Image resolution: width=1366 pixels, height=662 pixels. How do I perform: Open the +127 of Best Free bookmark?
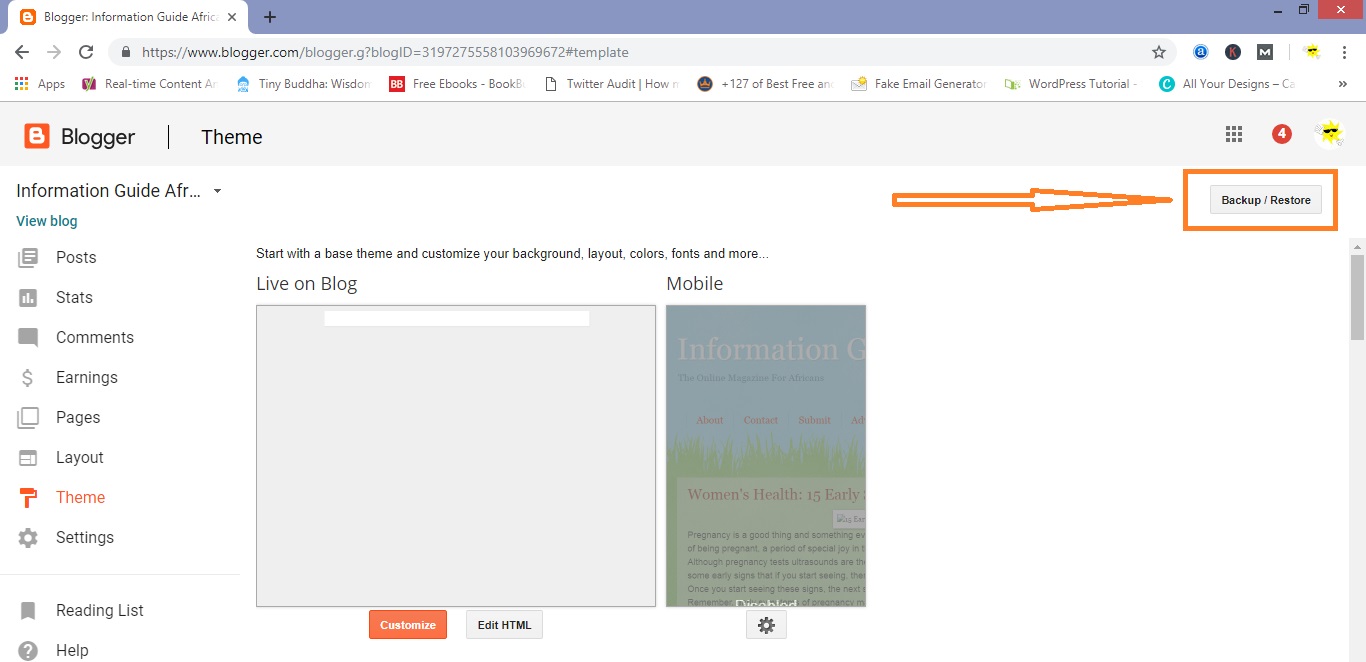pyautogui.click(x=765, y=84)
